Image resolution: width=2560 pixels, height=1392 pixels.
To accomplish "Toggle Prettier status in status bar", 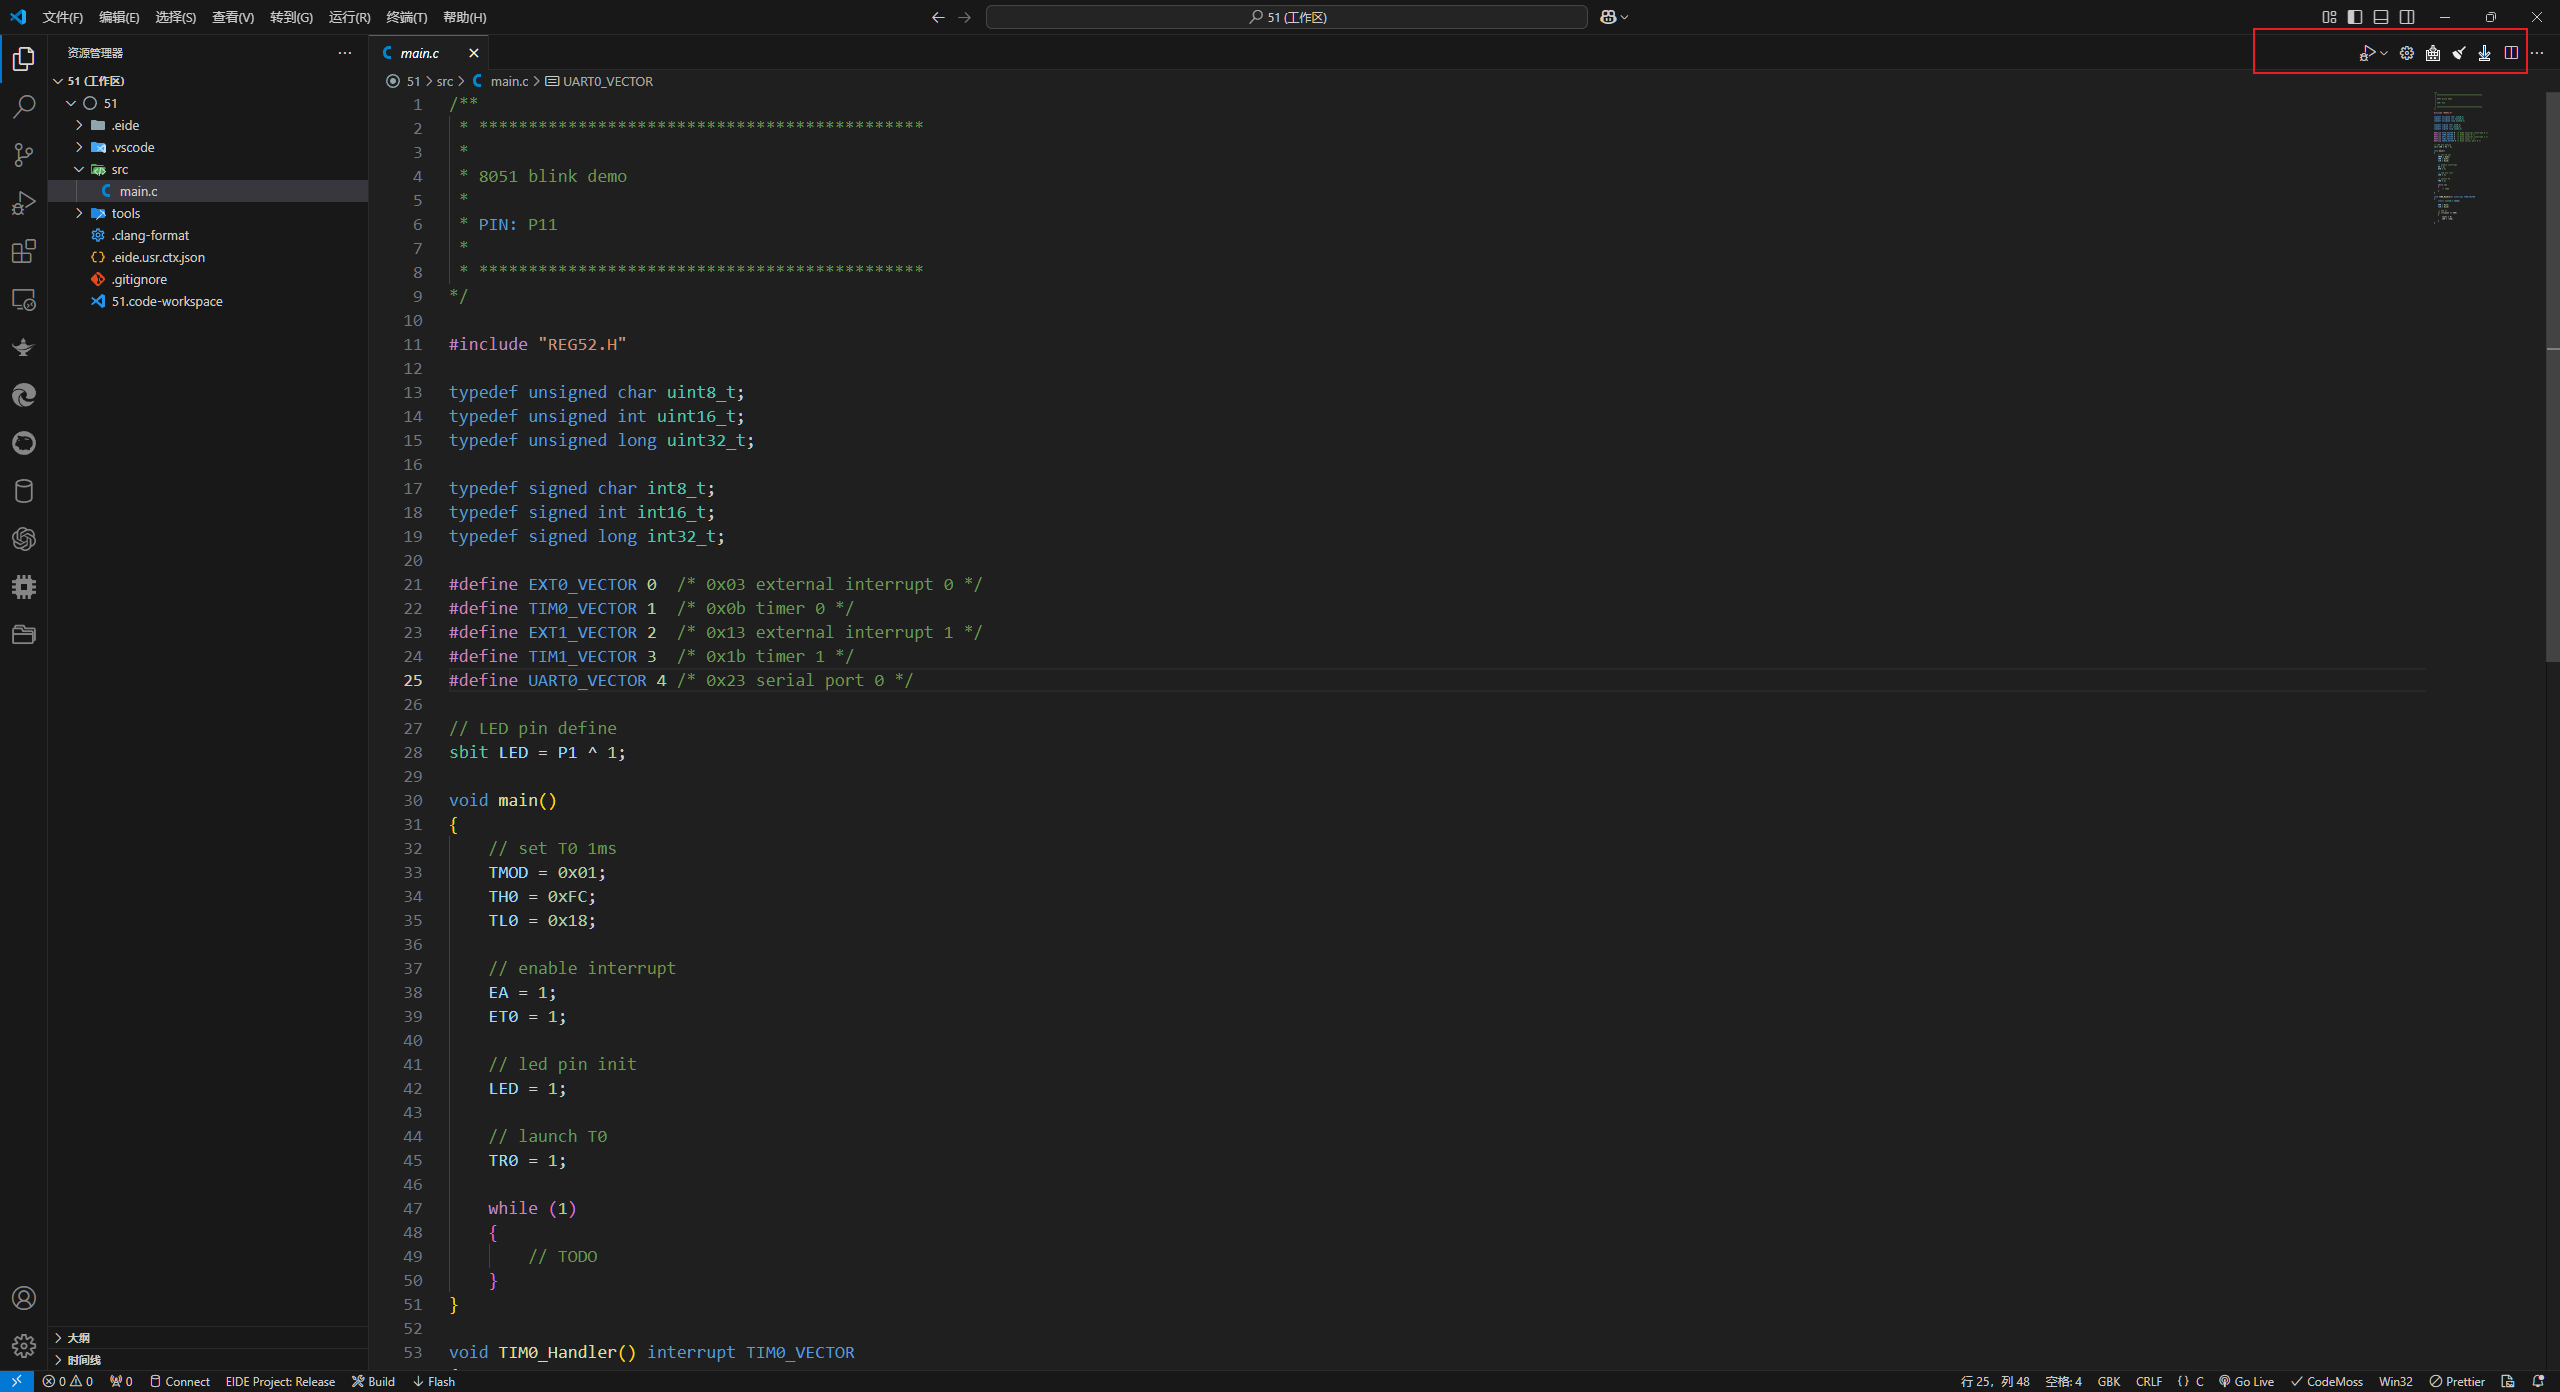I will click(2457, 1381).
